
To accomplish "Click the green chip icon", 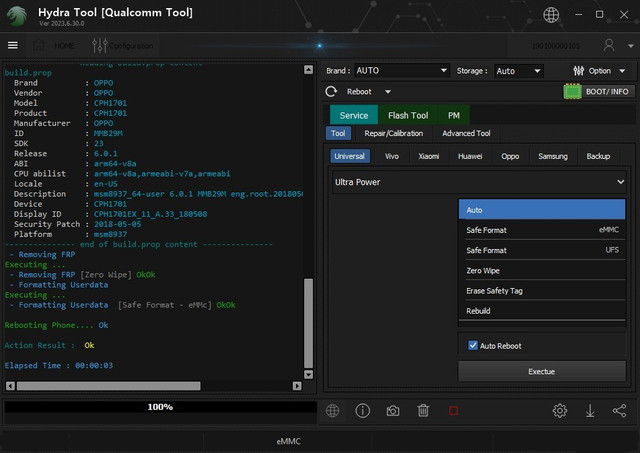I will (x=572, y=91).
